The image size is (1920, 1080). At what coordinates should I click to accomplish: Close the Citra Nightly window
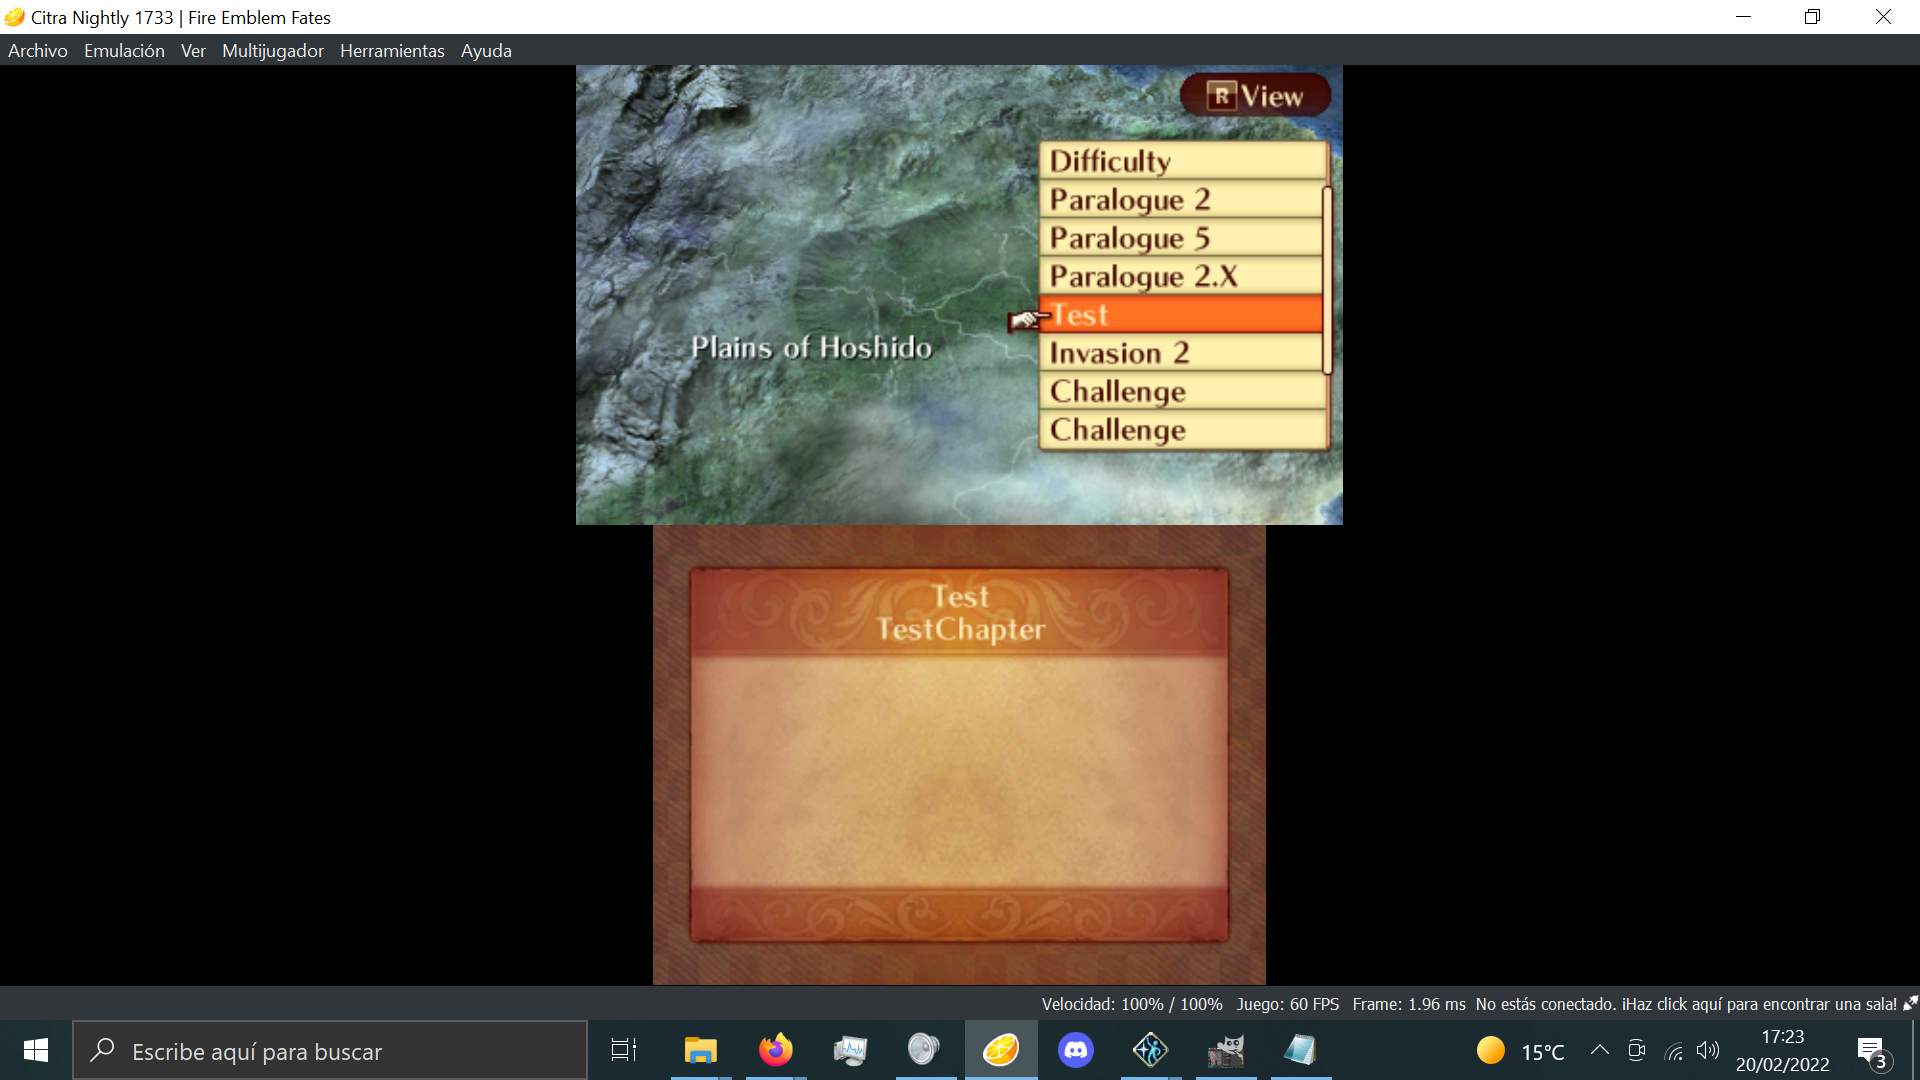pyautogui.click(x=1884, y=17)
